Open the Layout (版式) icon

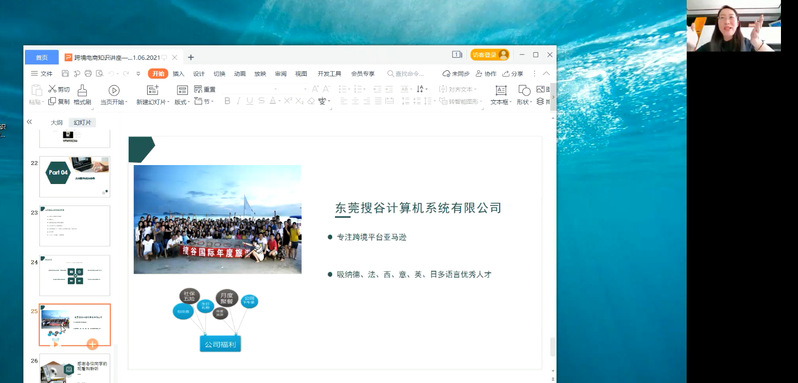coord(182,91)
